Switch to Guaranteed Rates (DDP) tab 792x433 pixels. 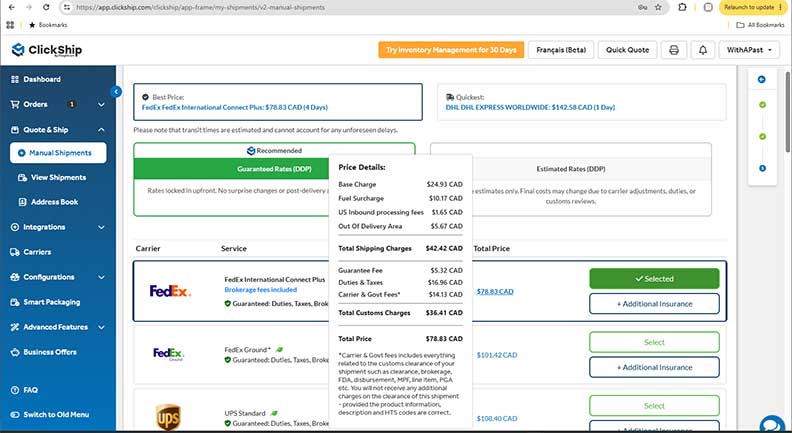pyautogui.click(x=274, y=169)
